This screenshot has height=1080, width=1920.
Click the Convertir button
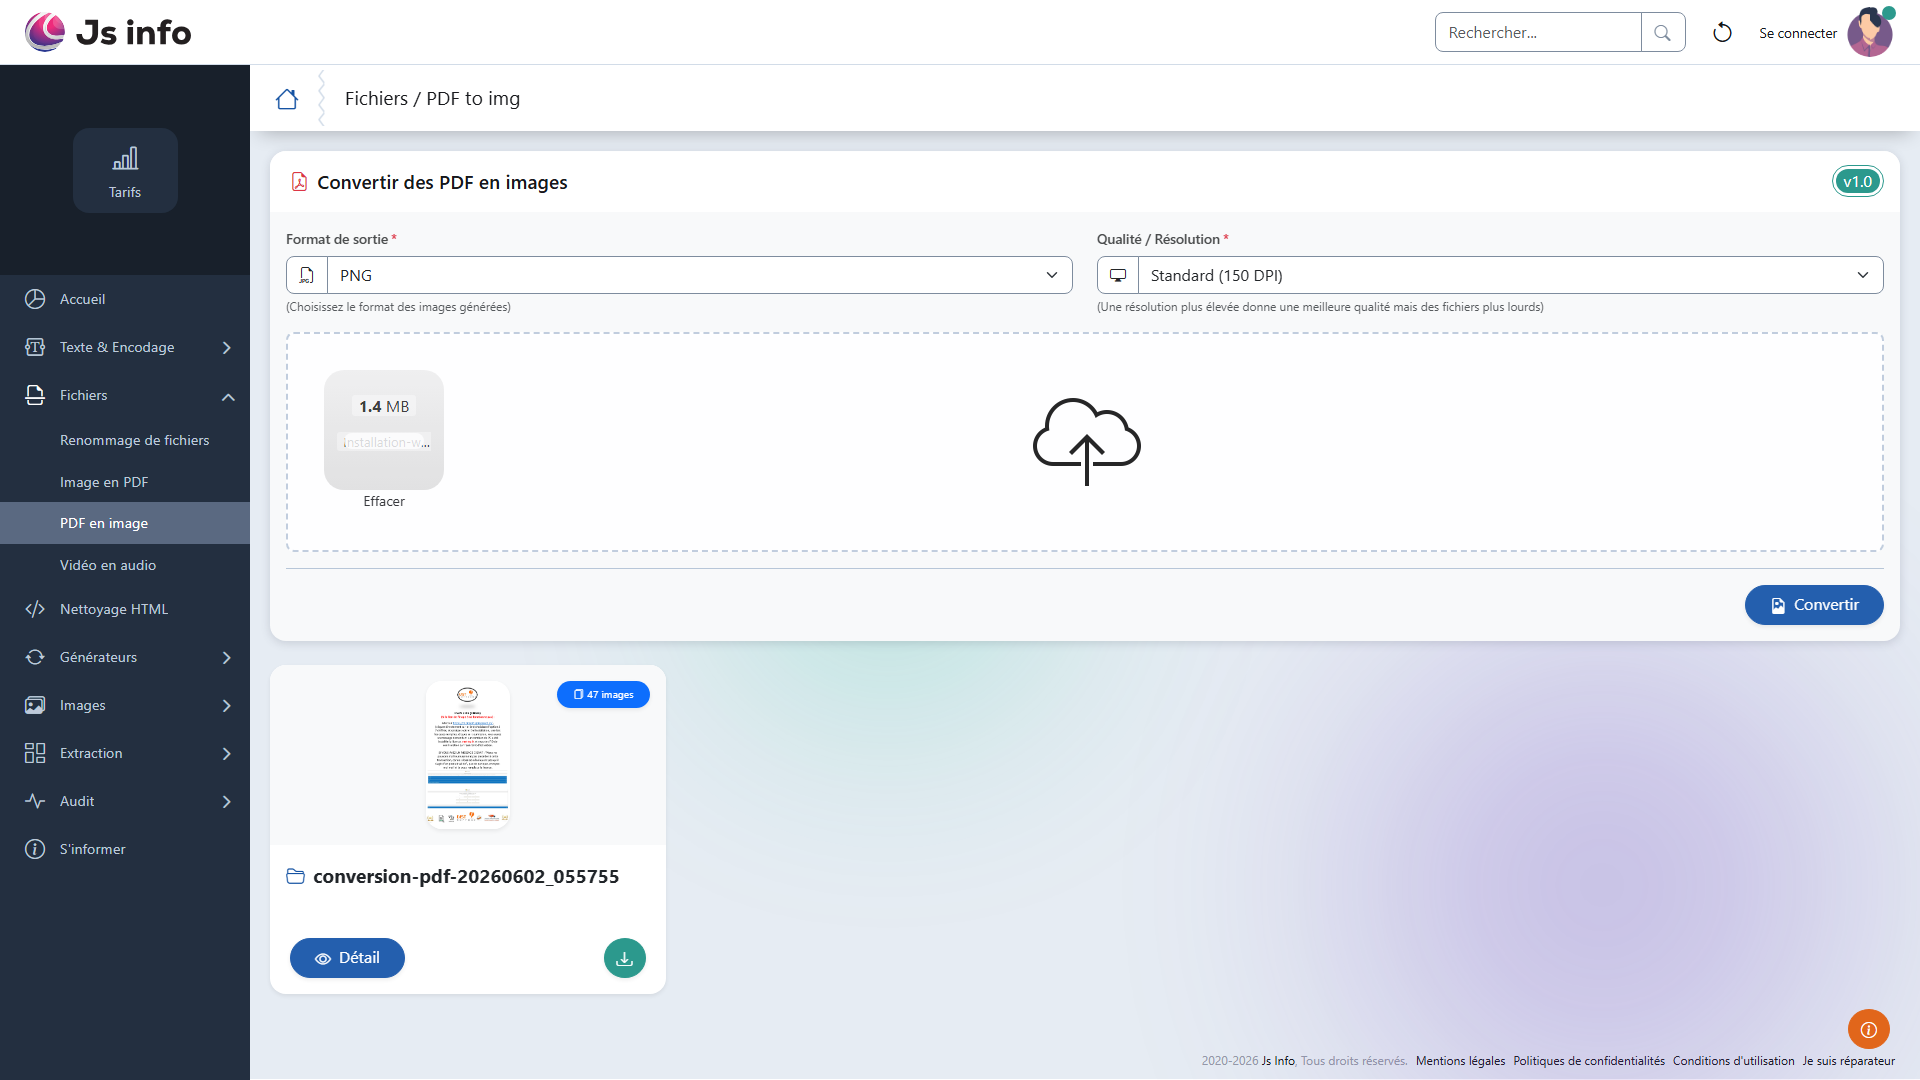point(1814,605)
